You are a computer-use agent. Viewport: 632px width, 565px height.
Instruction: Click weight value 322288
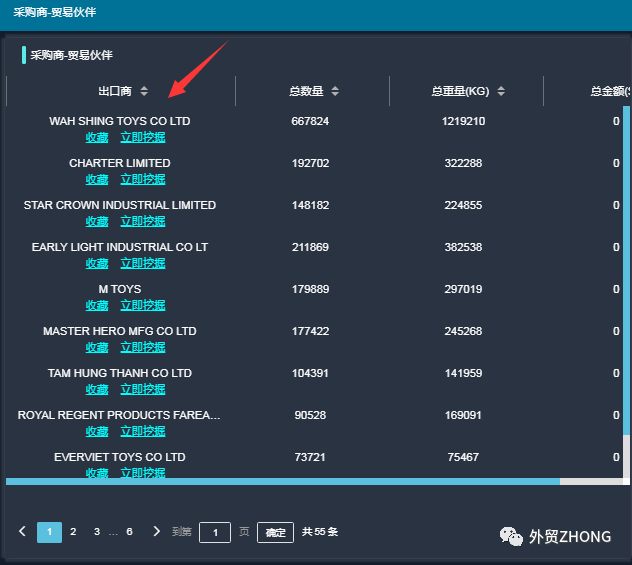(x=464, y=163)
